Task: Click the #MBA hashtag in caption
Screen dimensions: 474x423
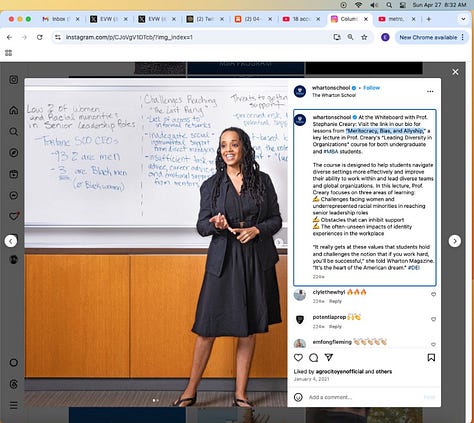Action: pyautogui.click(x=330, y=151)
